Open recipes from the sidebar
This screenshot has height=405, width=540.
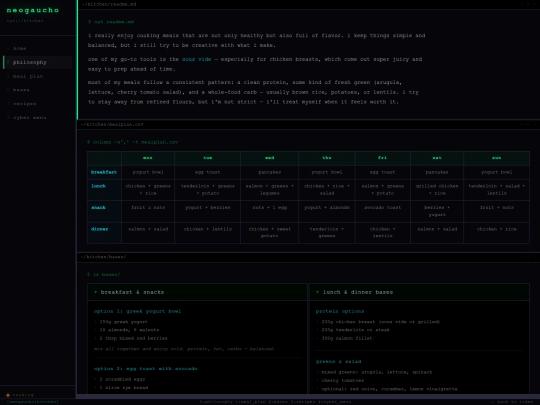point(38,104)
